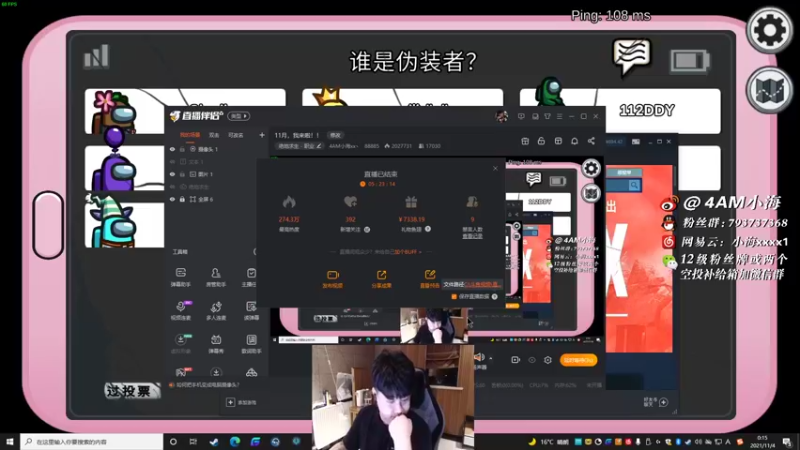Viewport: 800px width, 450px height.
Task: Select the 摄像头 1 source row
Action: [x=218, y=149]
